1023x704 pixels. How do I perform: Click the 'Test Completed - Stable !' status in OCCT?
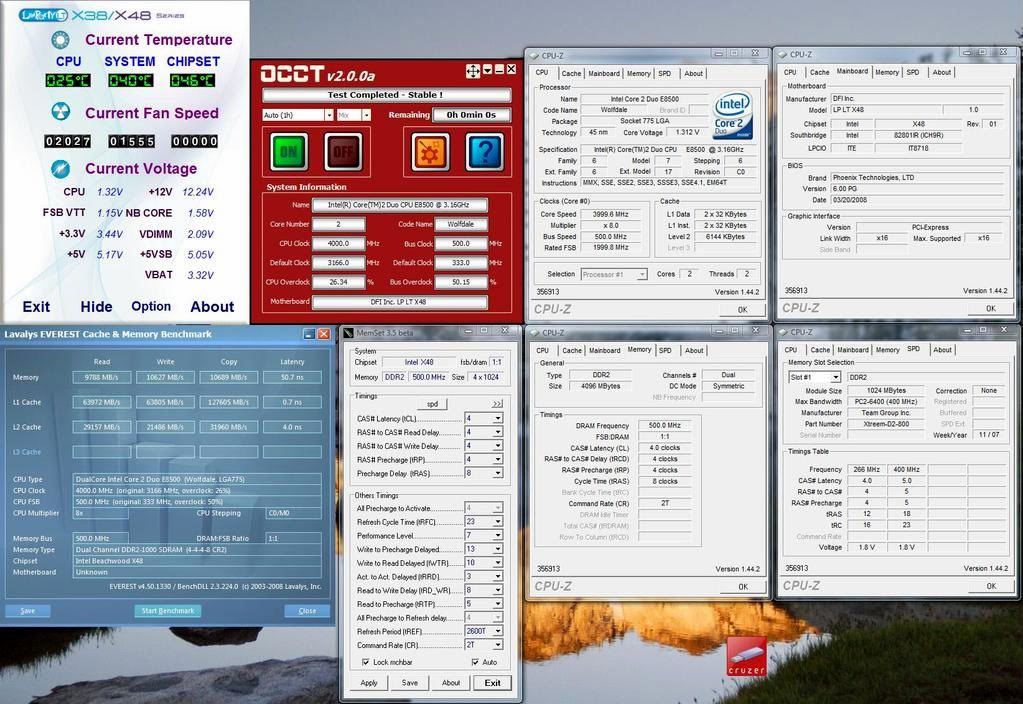click(x=385, y=95)
